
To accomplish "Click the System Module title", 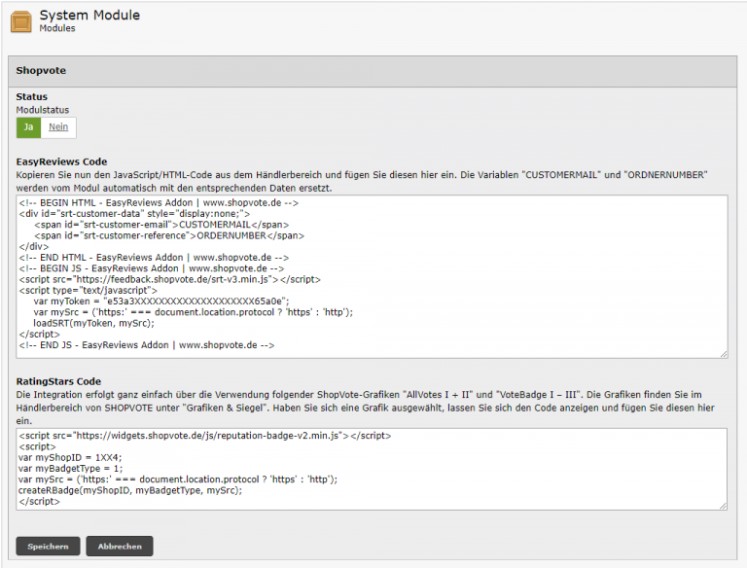I will click(x=90, y=15).
